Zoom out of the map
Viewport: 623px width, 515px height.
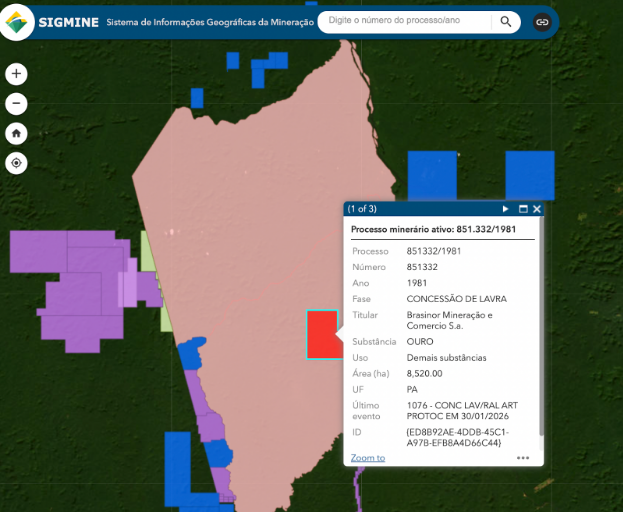pos(16,103)
